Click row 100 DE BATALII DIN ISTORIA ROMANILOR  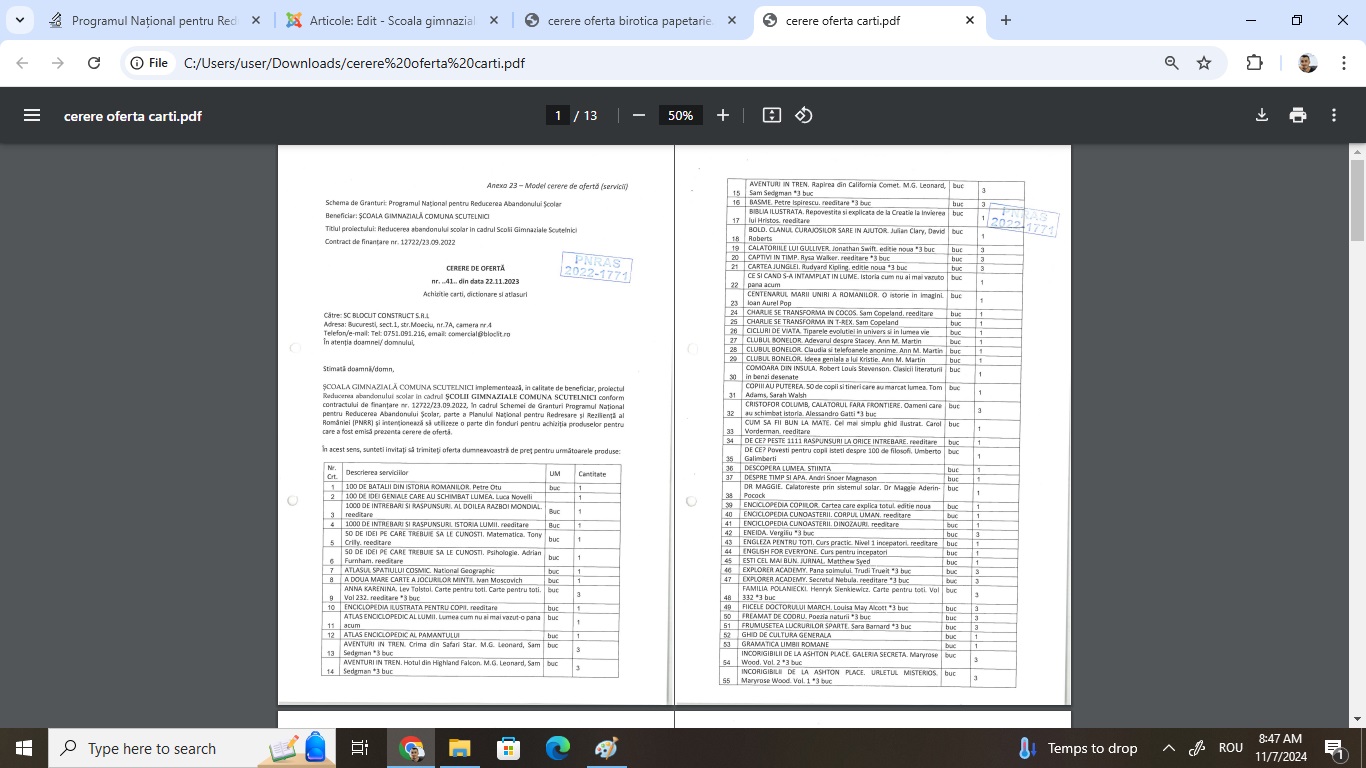click(x=471, y=487)
